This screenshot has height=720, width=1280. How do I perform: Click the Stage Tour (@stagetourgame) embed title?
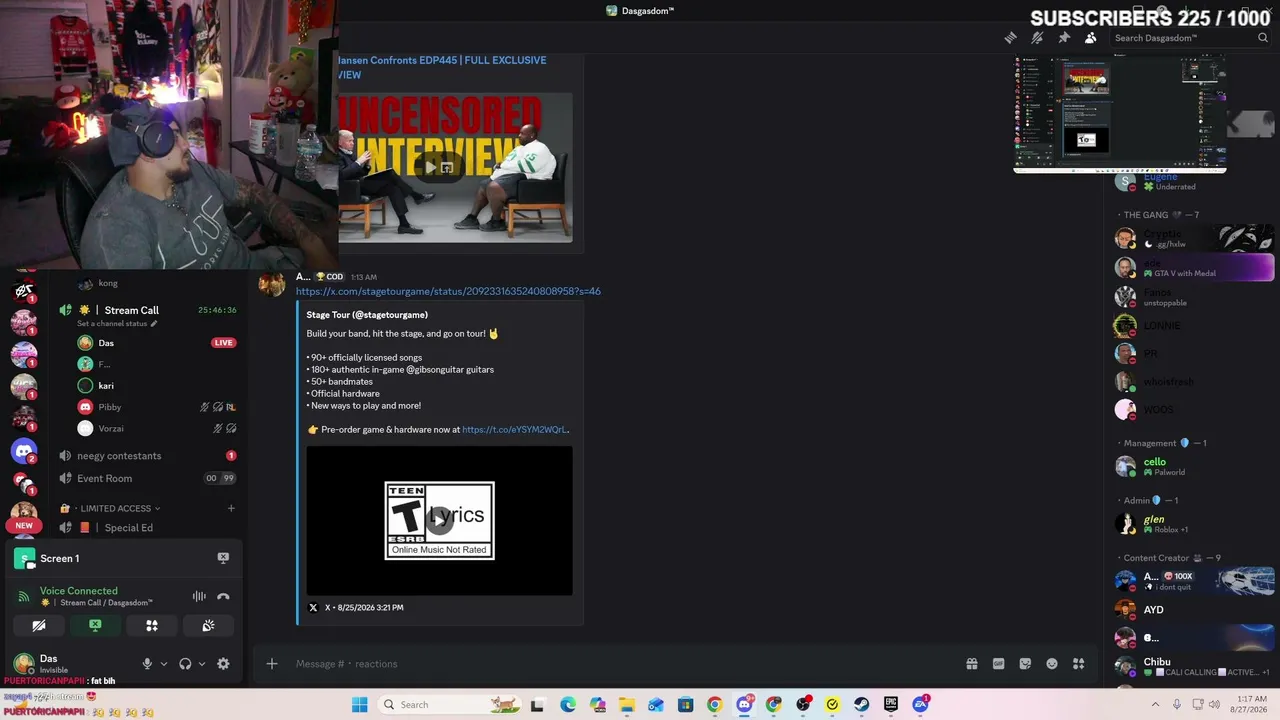[x=367, y=315]
